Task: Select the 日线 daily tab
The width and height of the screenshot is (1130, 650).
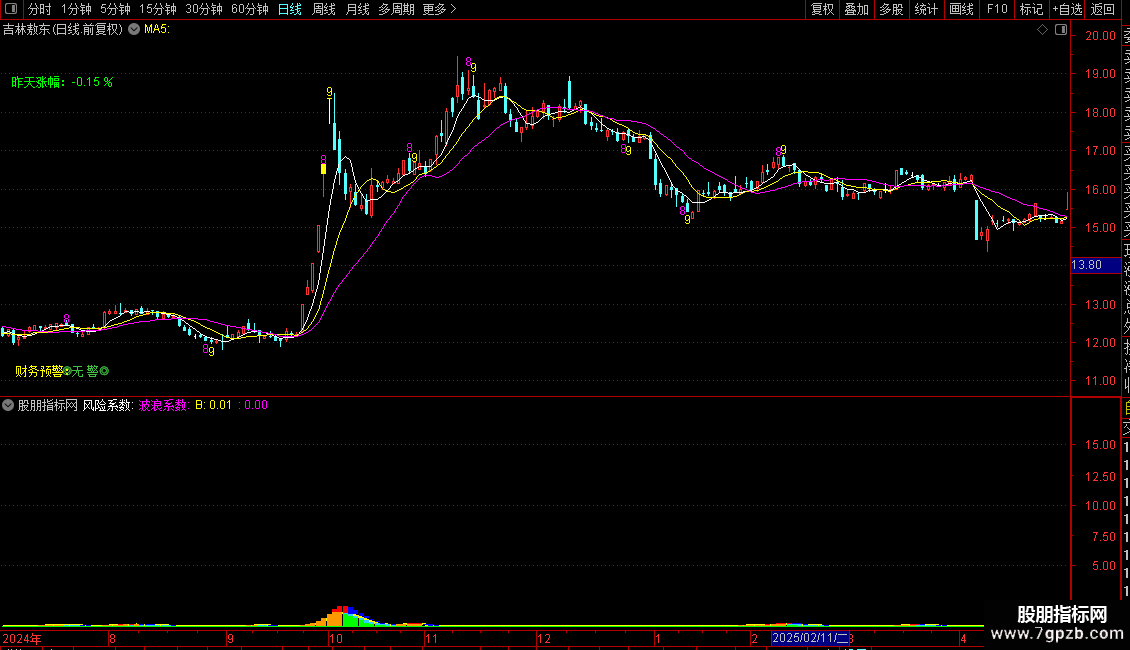Action: coord(290,9)
